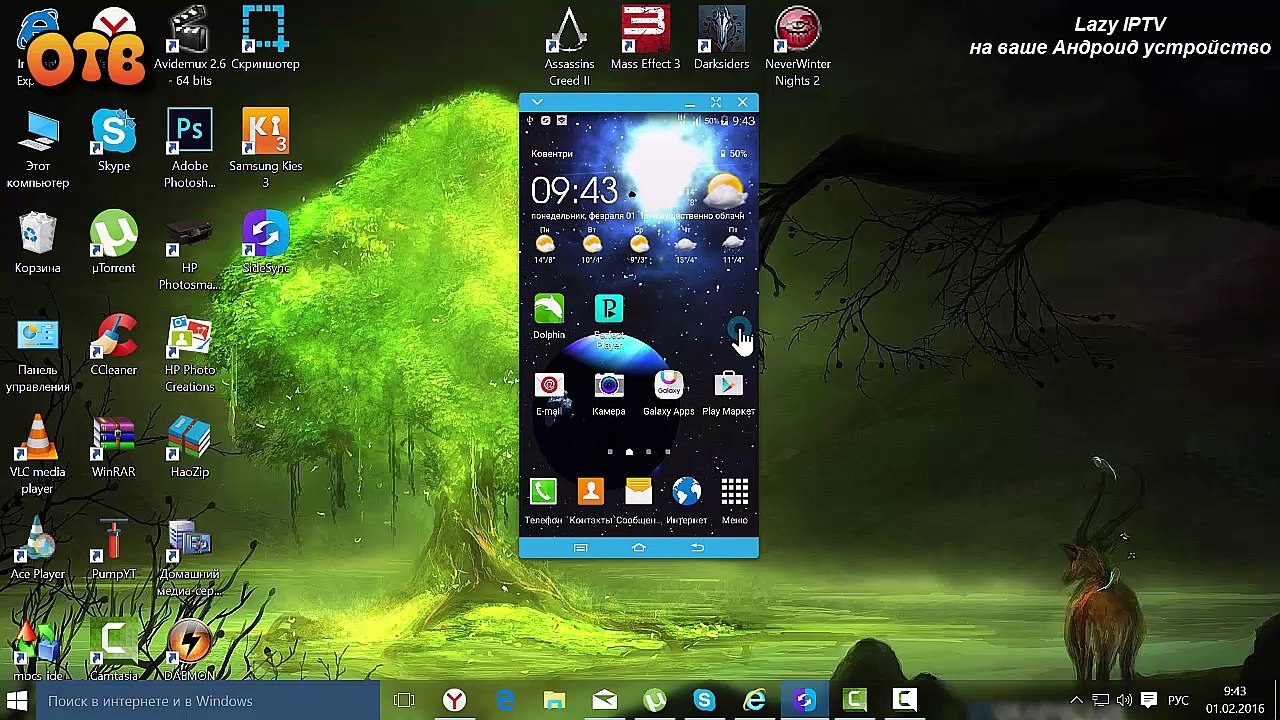
Task: Tap the phone Back navigation button
Action: coord(697,548)
